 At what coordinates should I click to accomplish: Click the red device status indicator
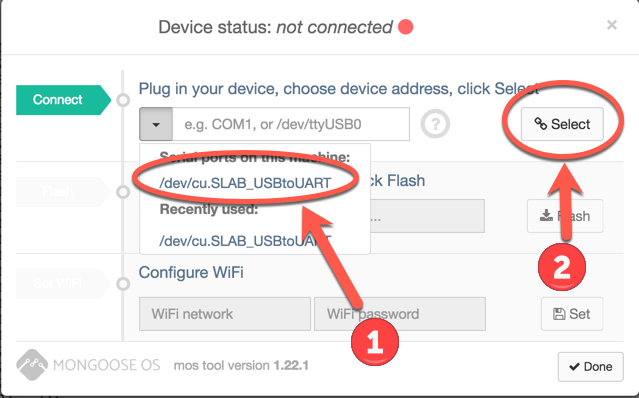point(405,27)
